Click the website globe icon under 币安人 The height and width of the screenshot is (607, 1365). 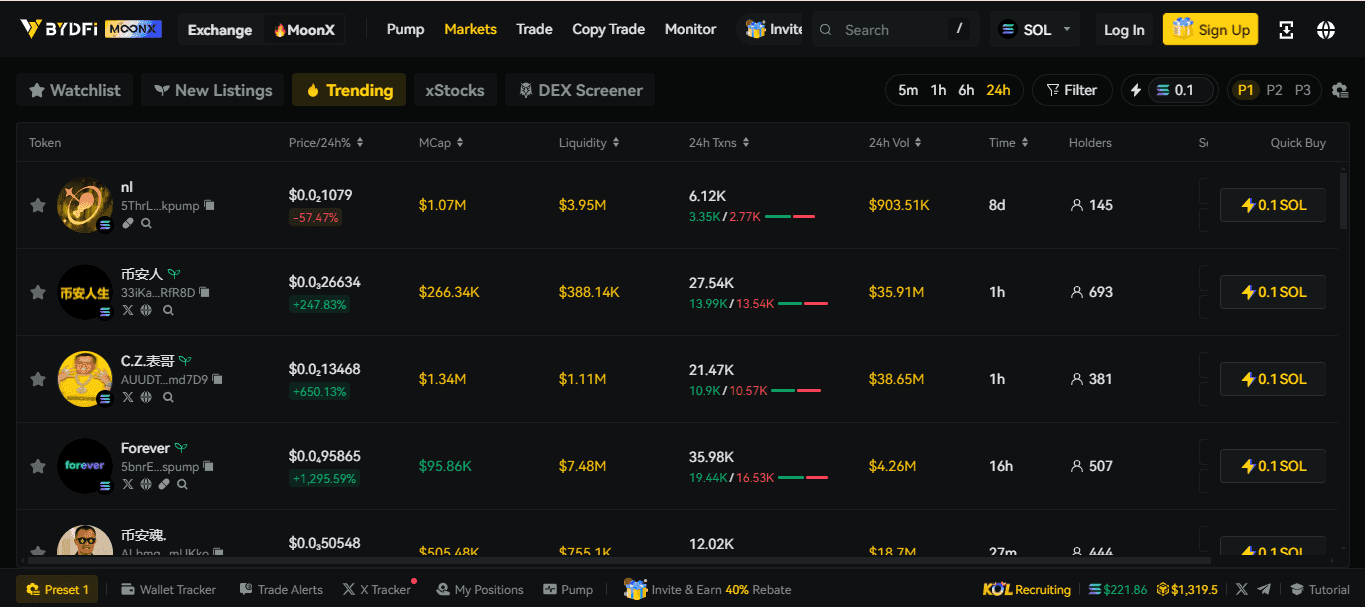(145, 310)
